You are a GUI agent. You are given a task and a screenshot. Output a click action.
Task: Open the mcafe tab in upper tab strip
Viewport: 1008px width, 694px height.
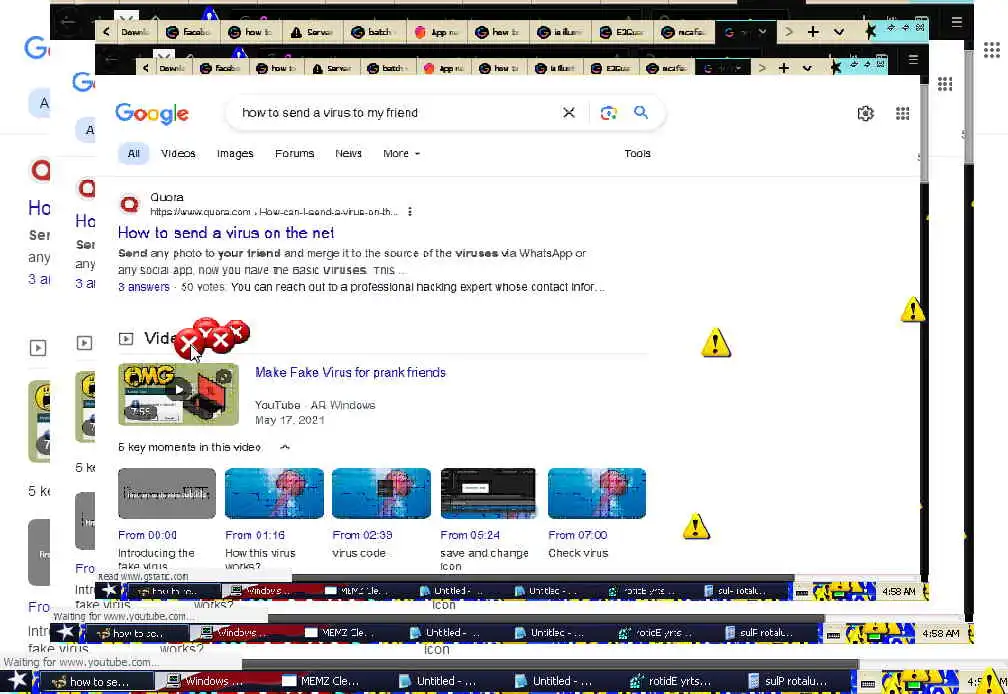tap(685, 32)
